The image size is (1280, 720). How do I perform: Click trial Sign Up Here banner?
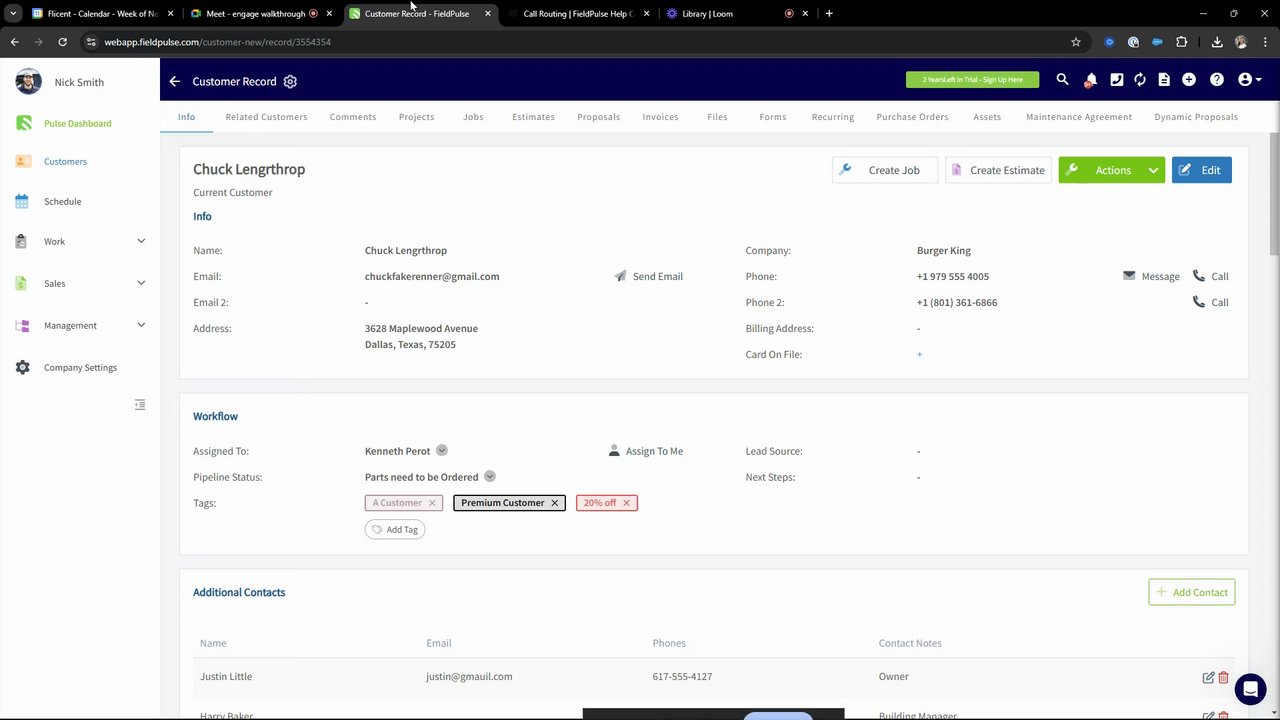click(972, 80)
